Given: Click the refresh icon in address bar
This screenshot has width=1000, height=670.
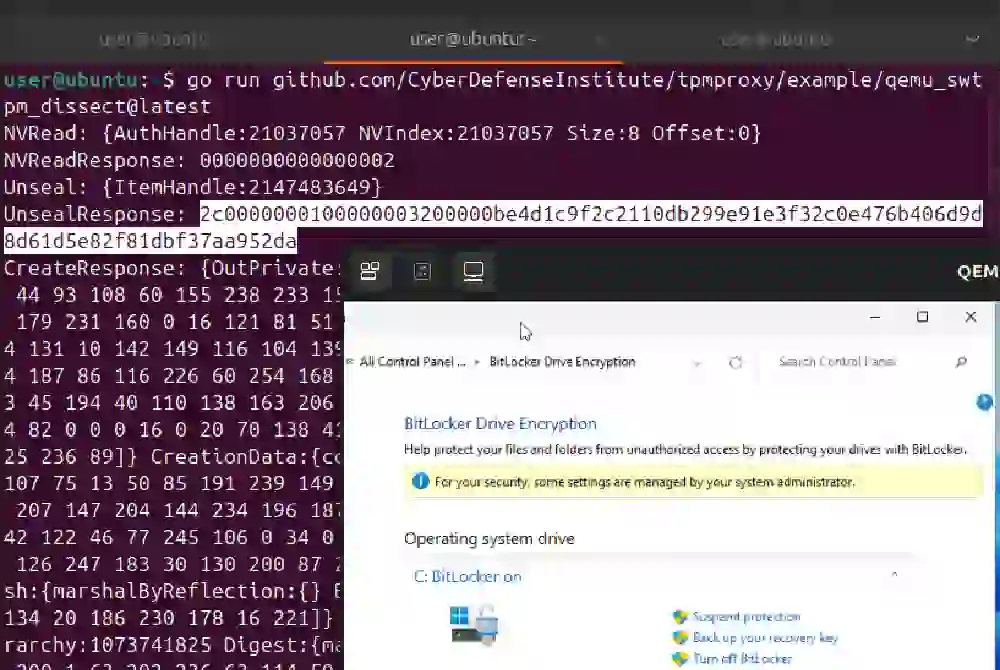Looking at the screenshot, I should 736,362.
